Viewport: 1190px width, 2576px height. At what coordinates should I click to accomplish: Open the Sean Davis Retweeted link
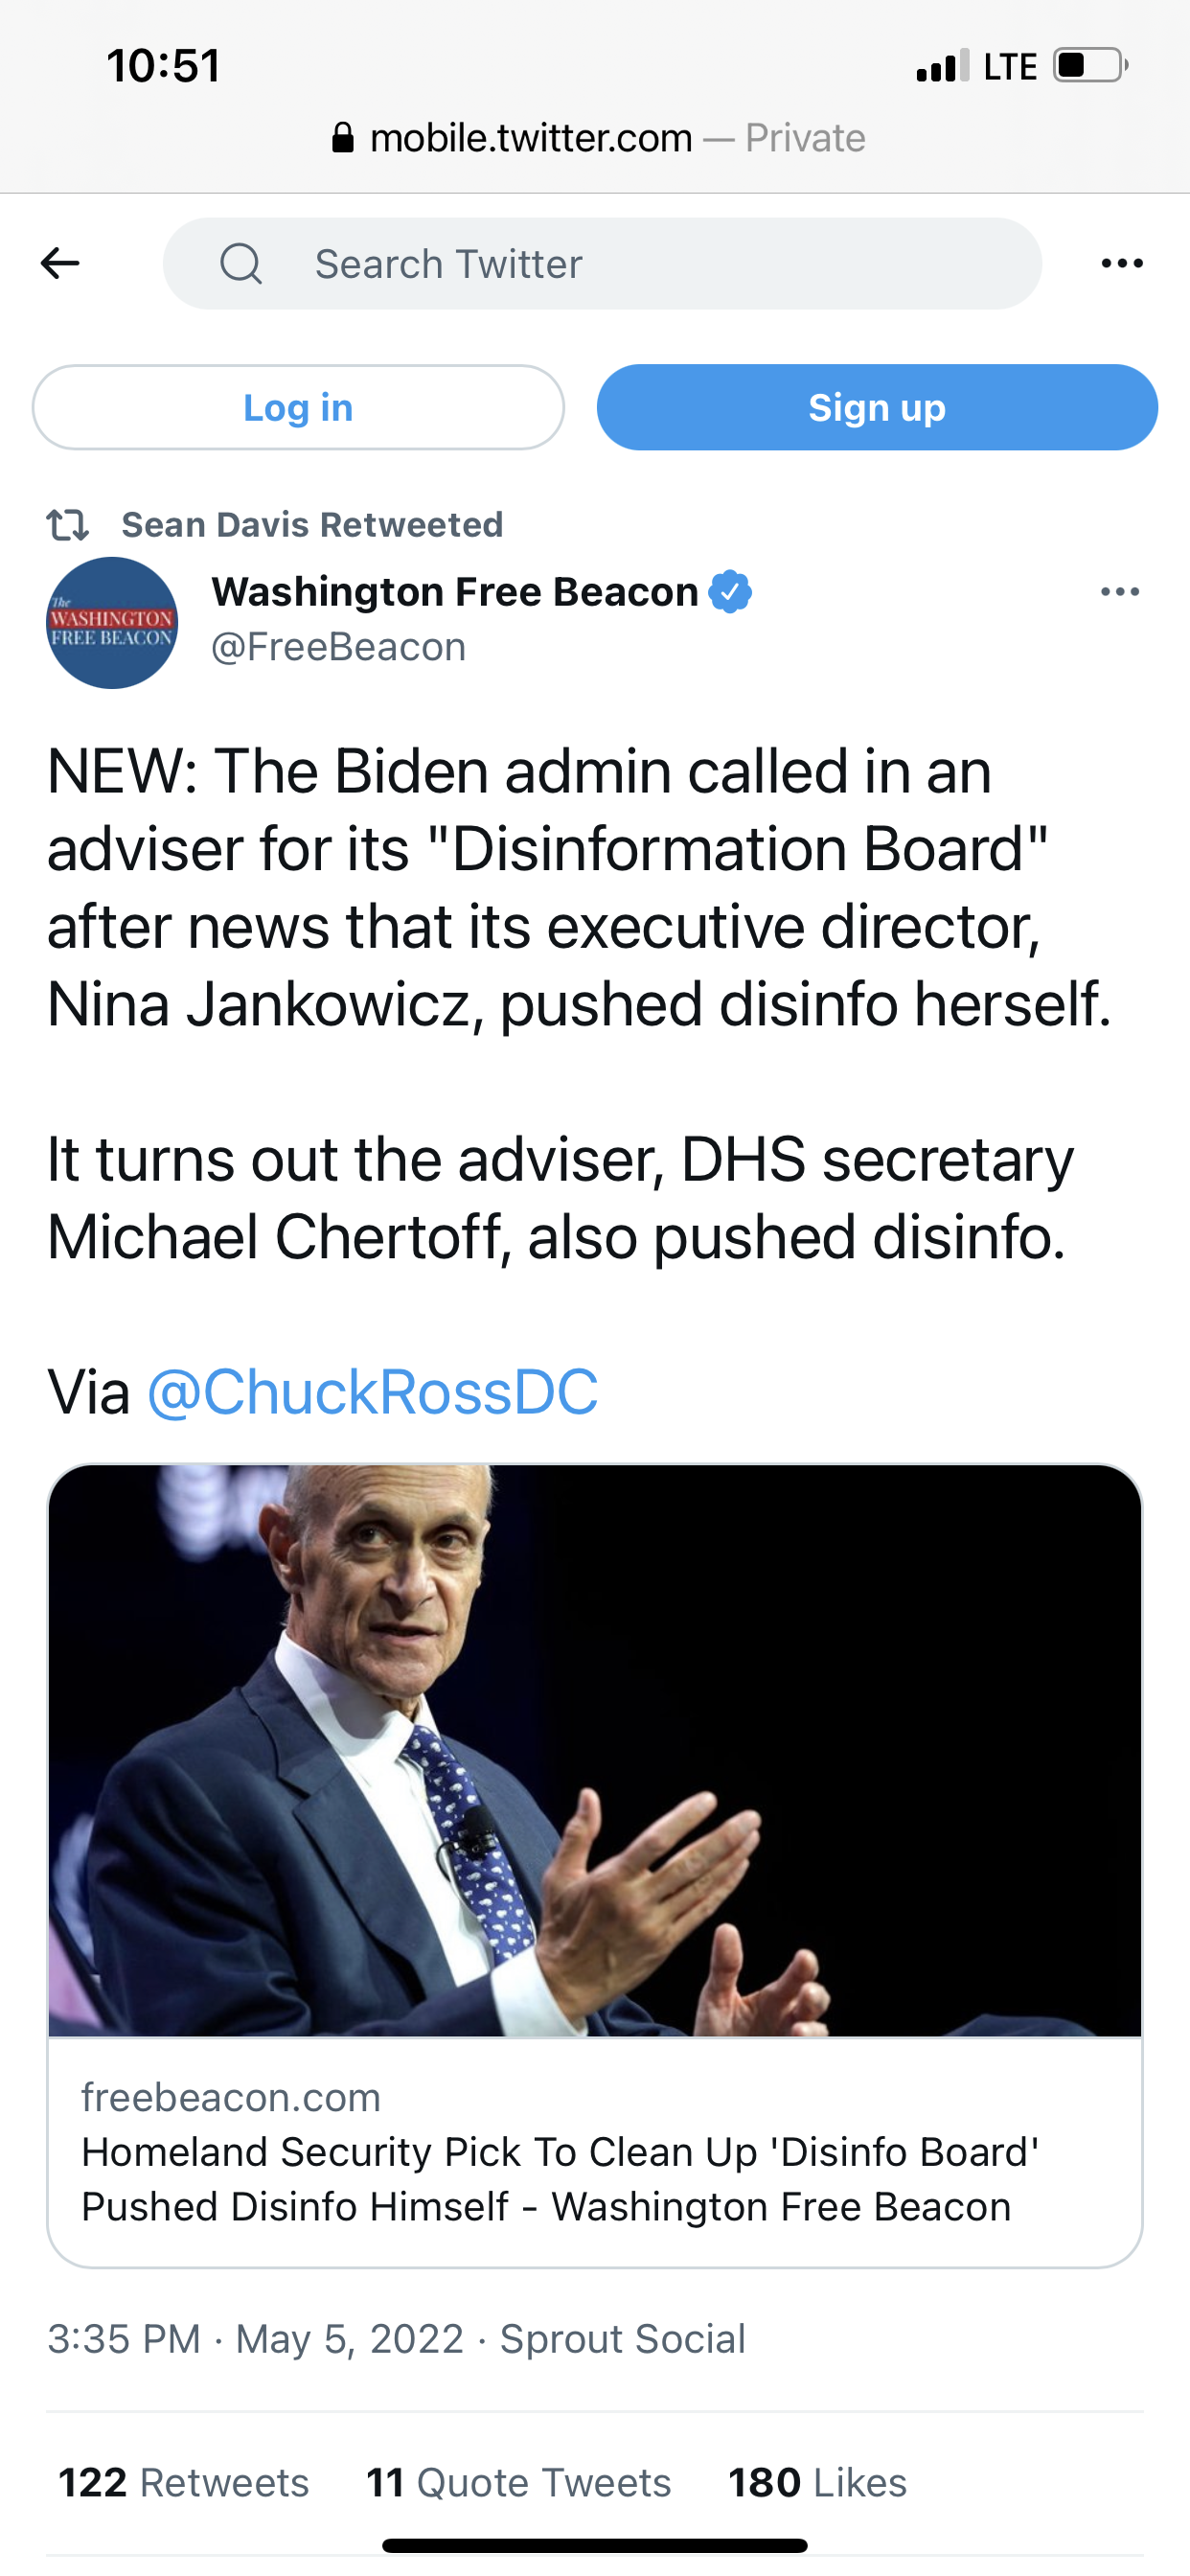pos(312,525)
